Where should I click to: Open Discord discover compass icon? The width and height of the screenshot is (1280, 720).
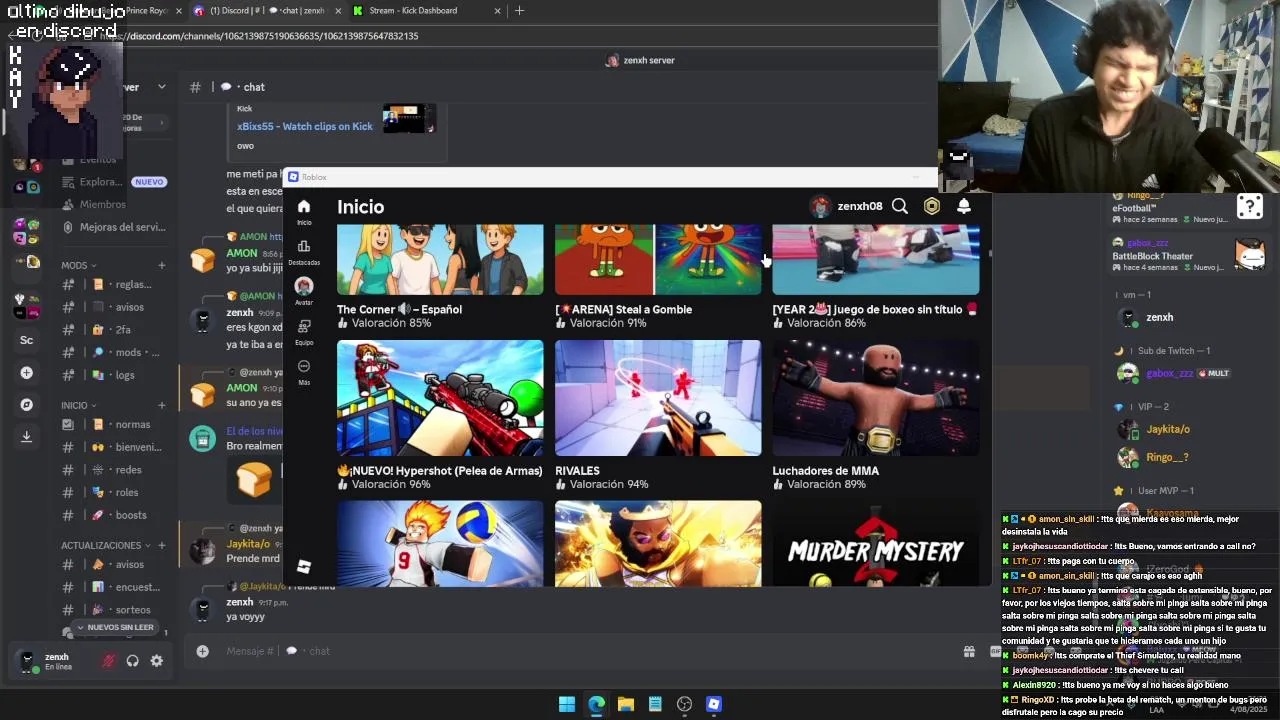27,405
